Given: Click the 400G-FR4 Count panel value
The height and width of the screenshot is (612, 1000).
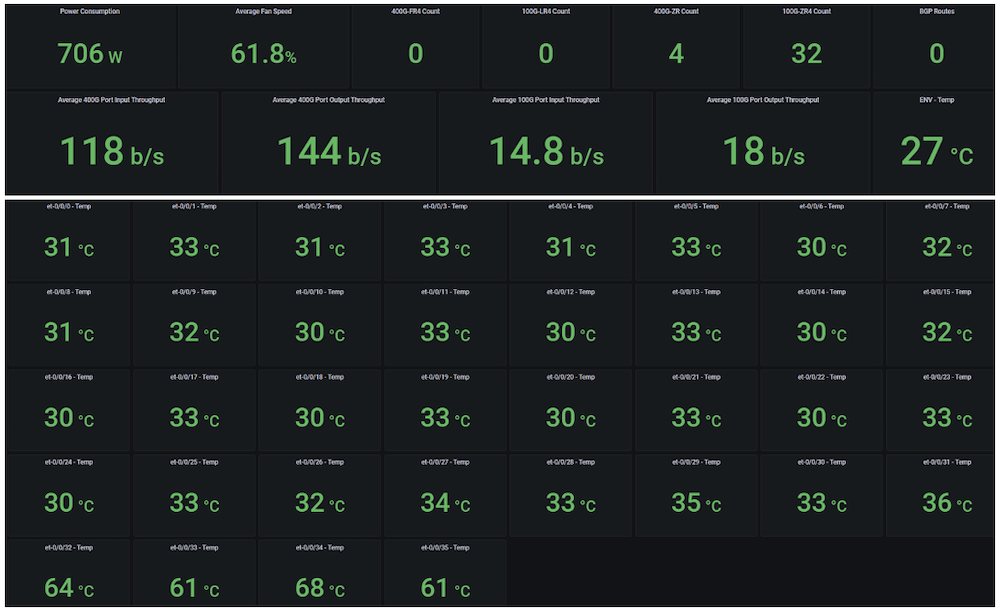Looking at the screenshot, I should pyautogui.click(x=415, y=54).
